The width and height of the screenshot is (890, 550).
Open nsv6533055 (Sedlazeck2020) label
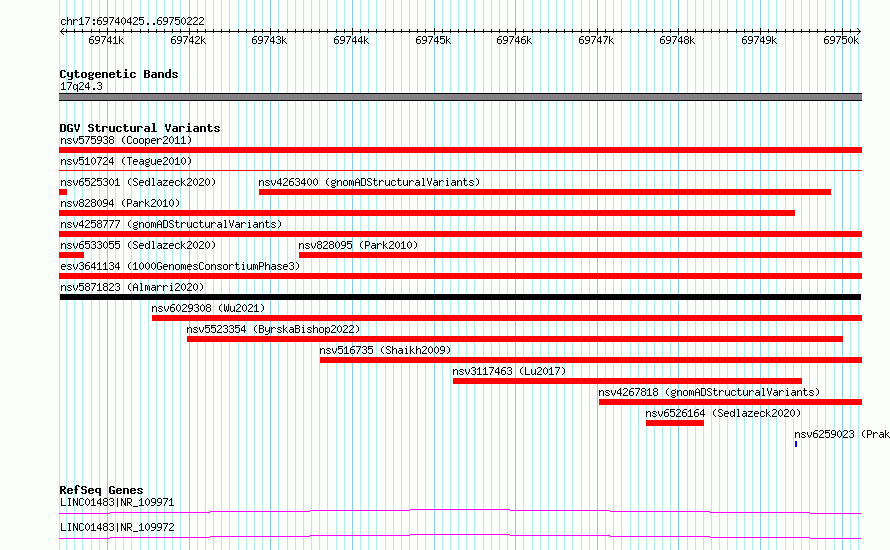click(x=138, y=245)
